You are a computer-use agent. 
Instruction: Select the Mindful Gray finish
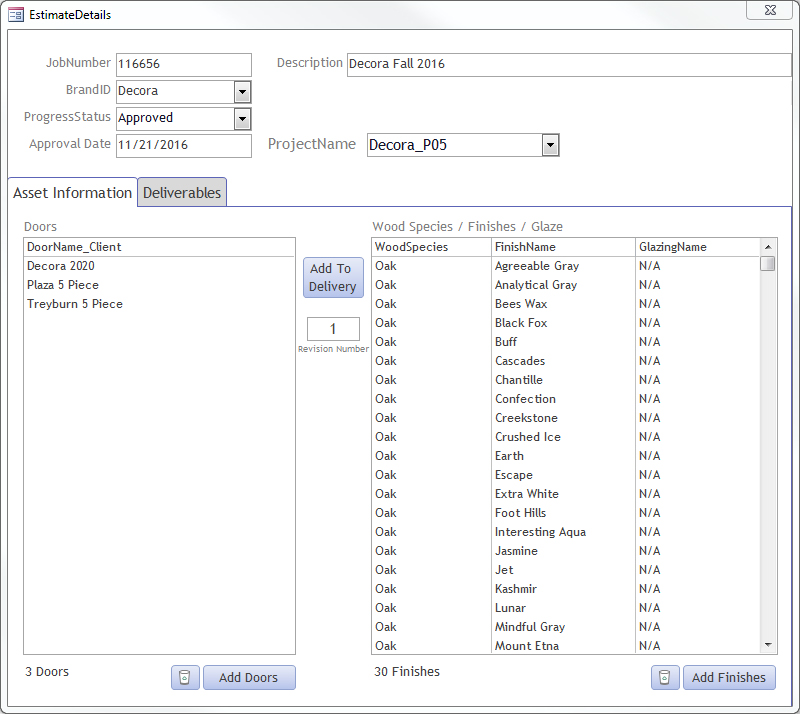(566, 627)
